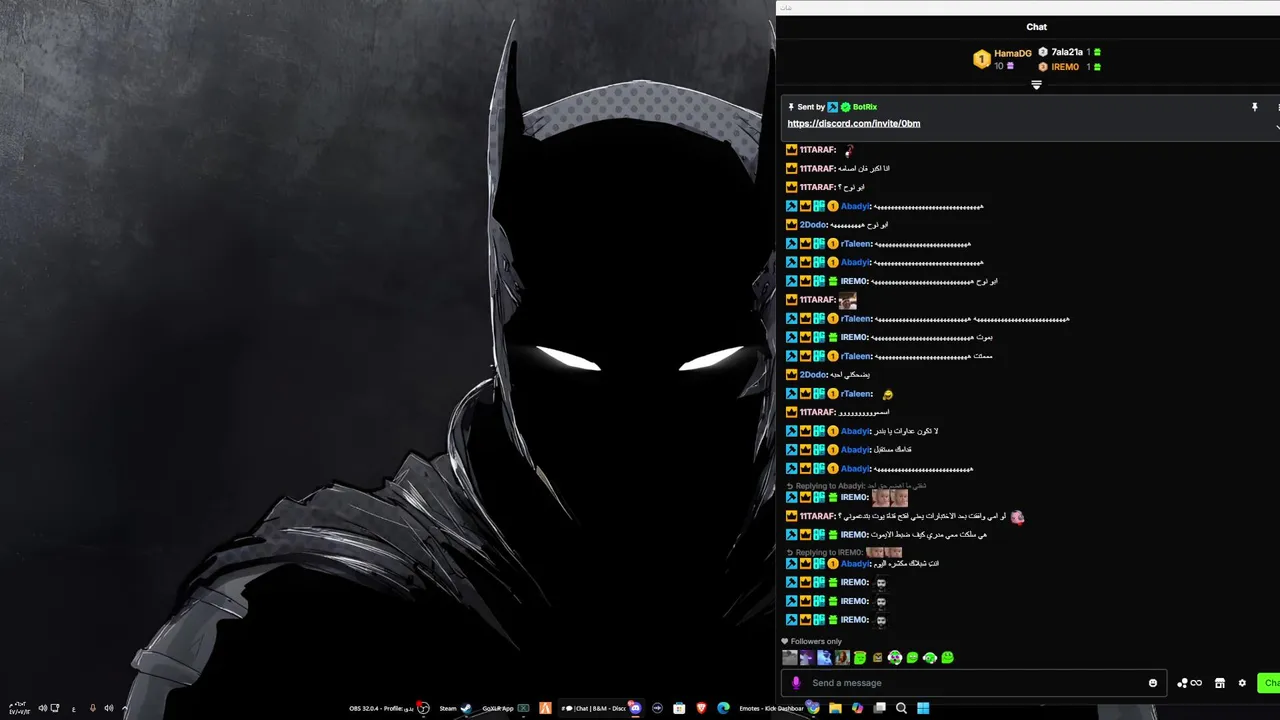This screenshot has height=720, width=1280.
Task: Click the pin icon on pinned message
Action: coord(1254,107)
